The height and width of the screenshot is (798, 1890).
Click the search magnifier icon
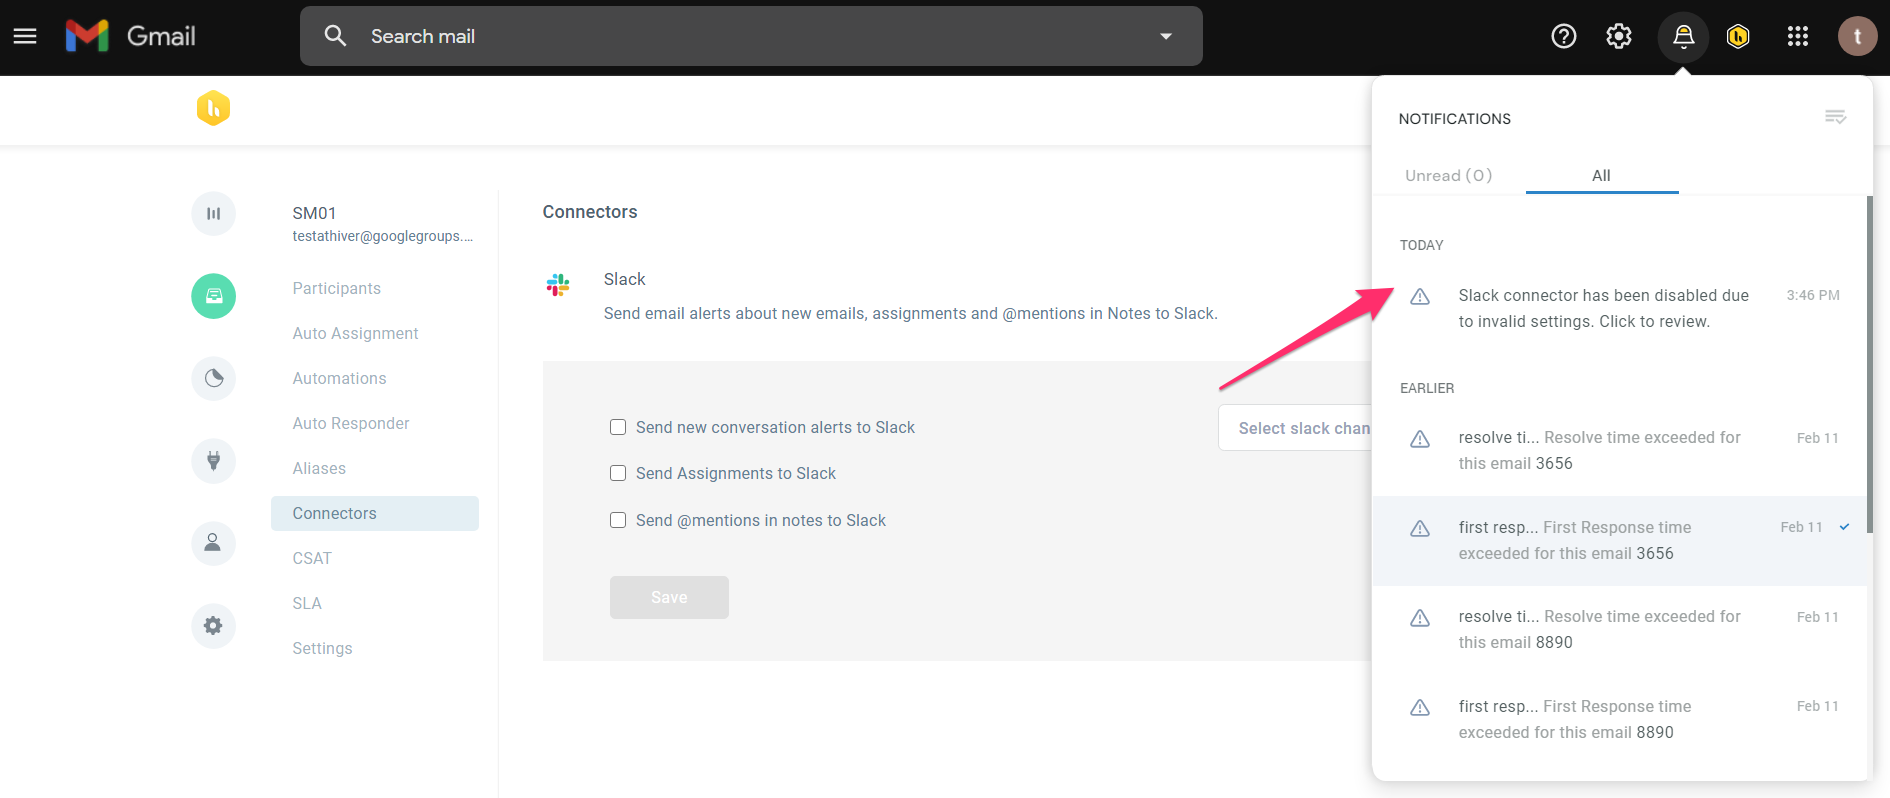point(335,36)
